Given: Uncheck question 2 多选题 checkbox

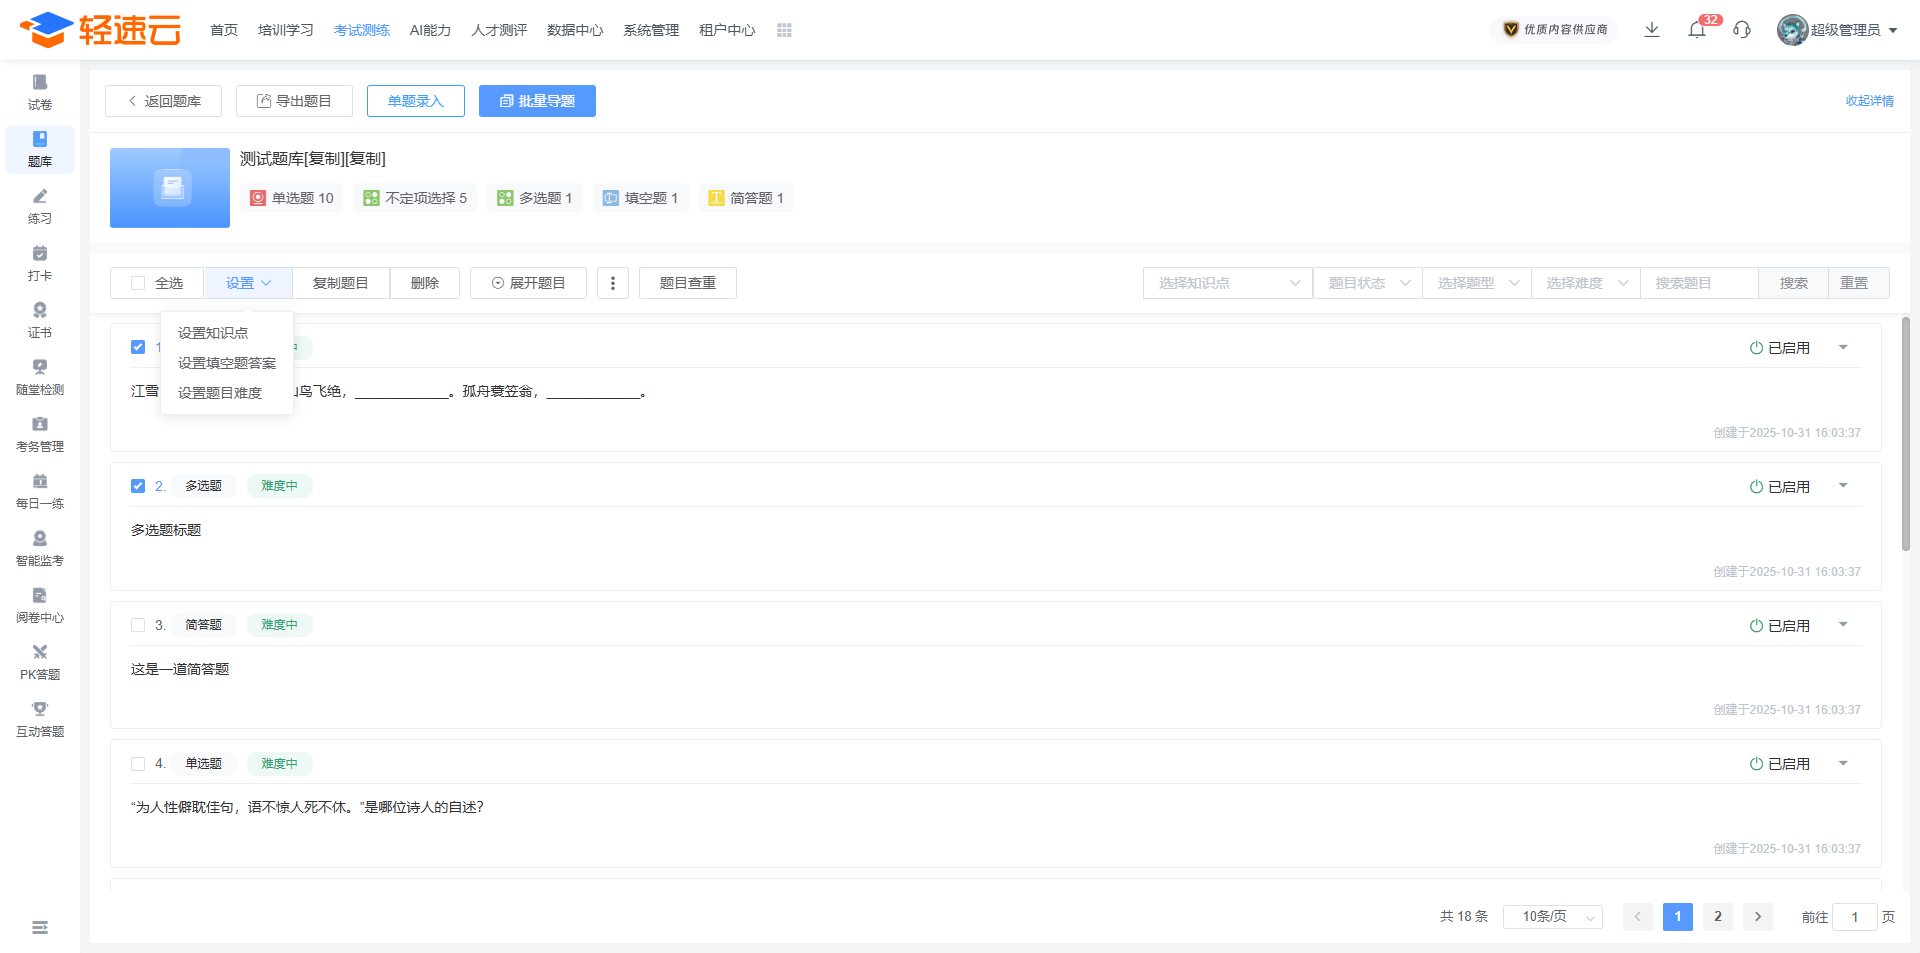Looking at the screenshot, I should (x=138, y=486).
